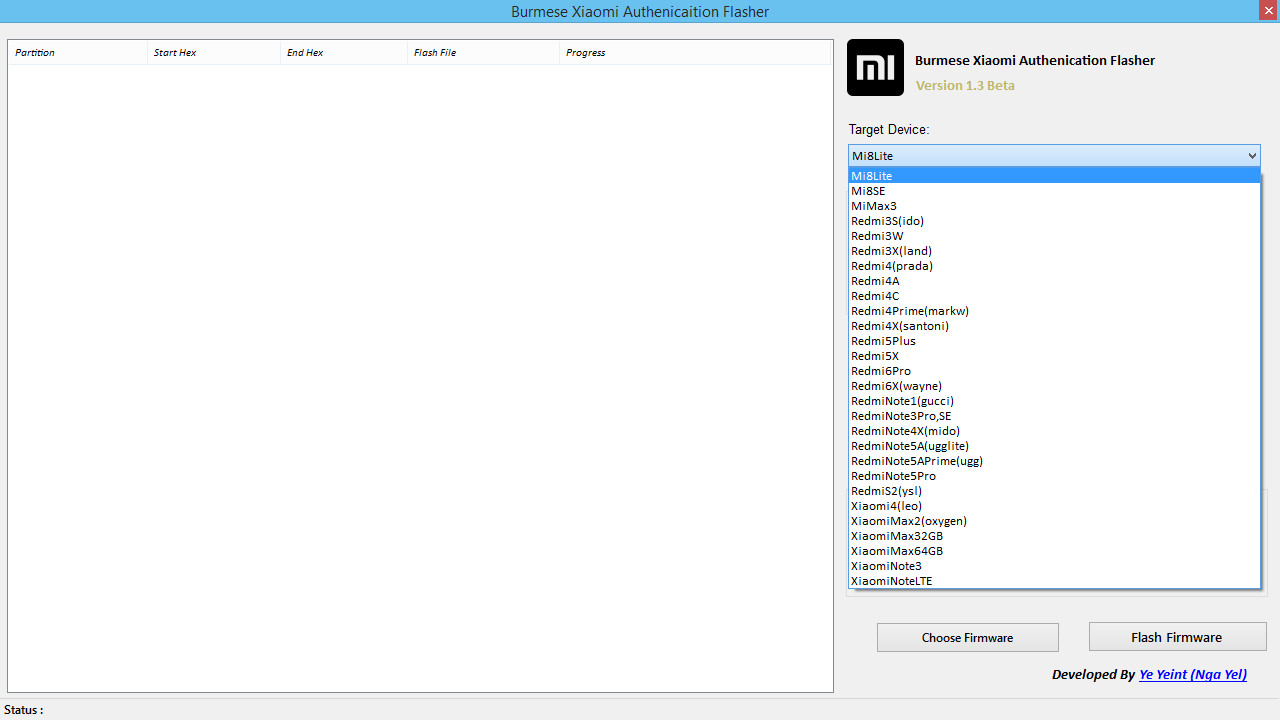Select Xiaomi4(leo) from the list
This screenshot has height=720, width=1280.
tap(1054, 506)
